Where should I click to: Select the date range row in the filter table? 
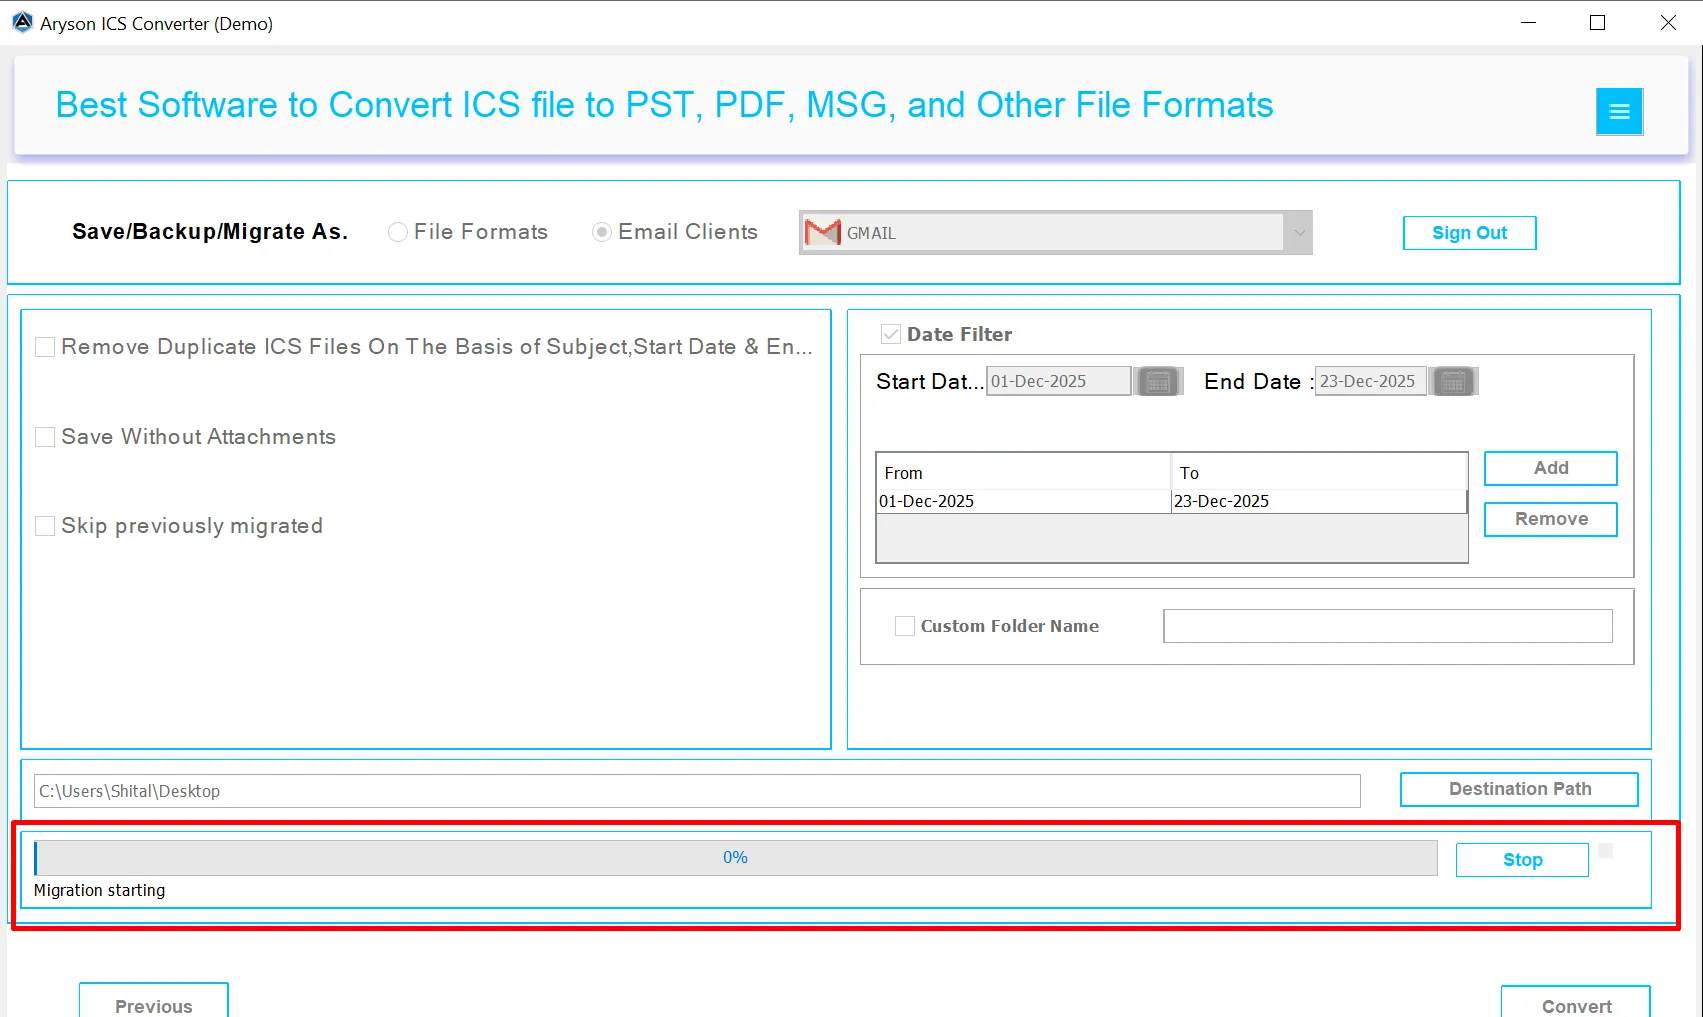click(x=1100, y=500)
